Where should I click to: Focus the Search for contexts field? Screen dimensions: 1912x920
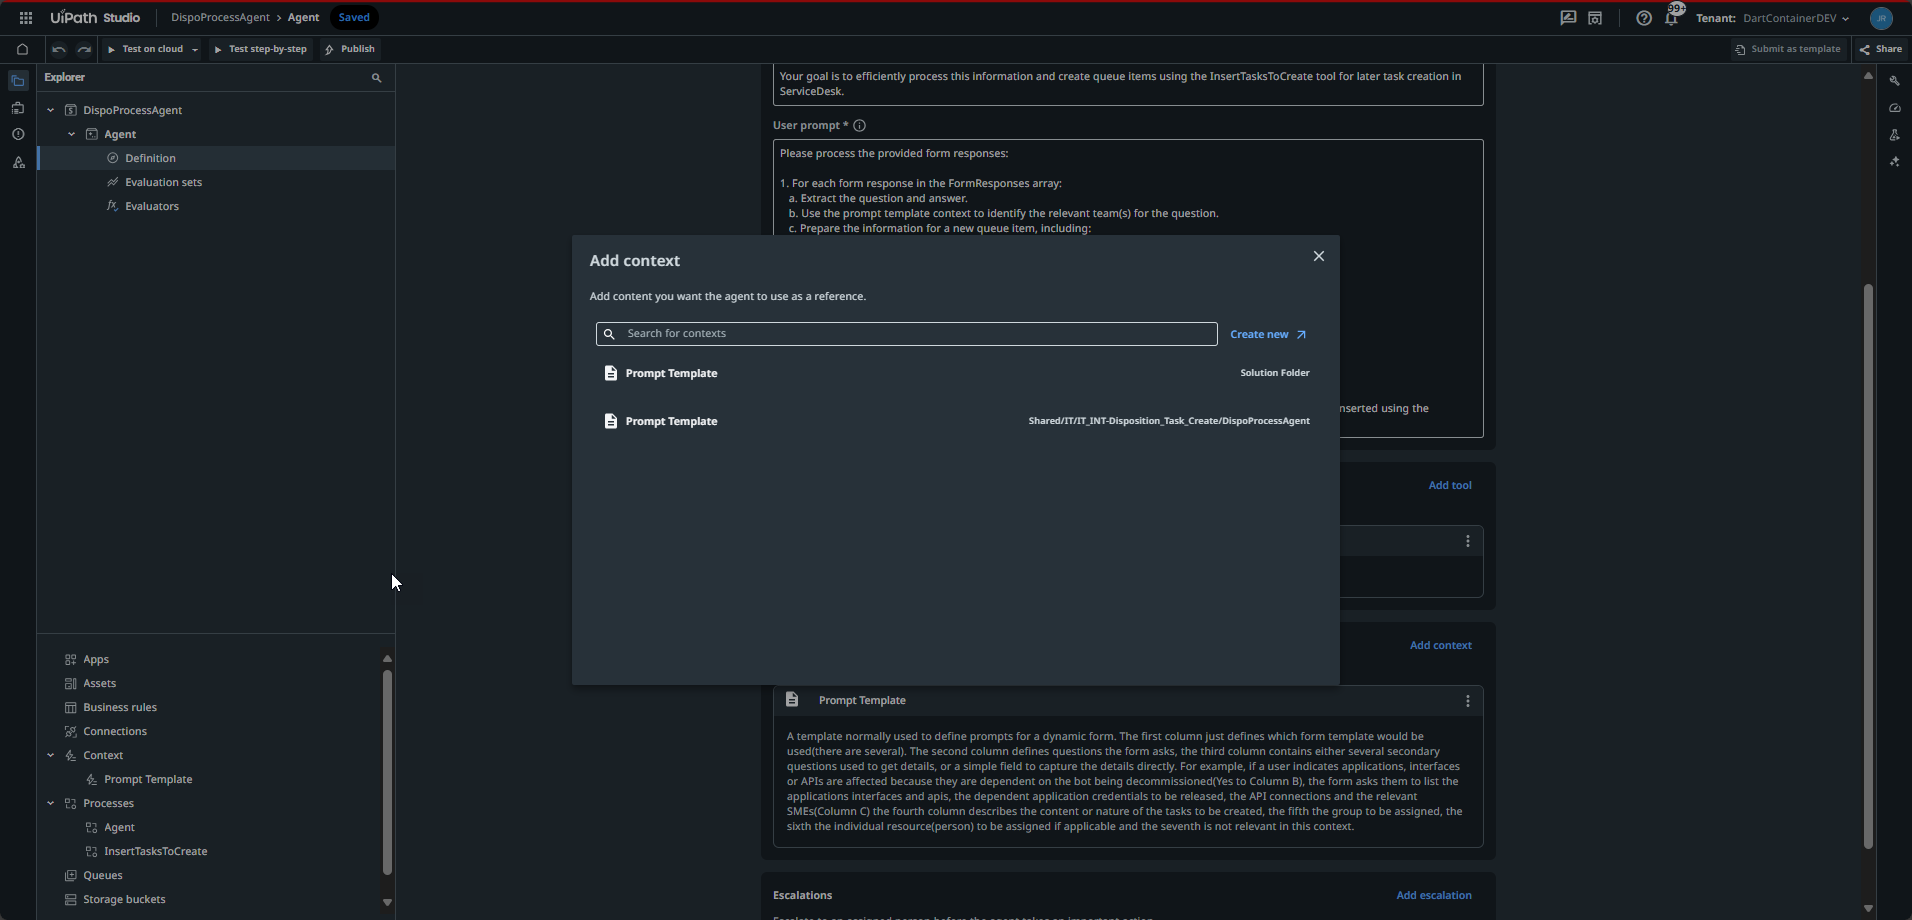pos(907,334)
